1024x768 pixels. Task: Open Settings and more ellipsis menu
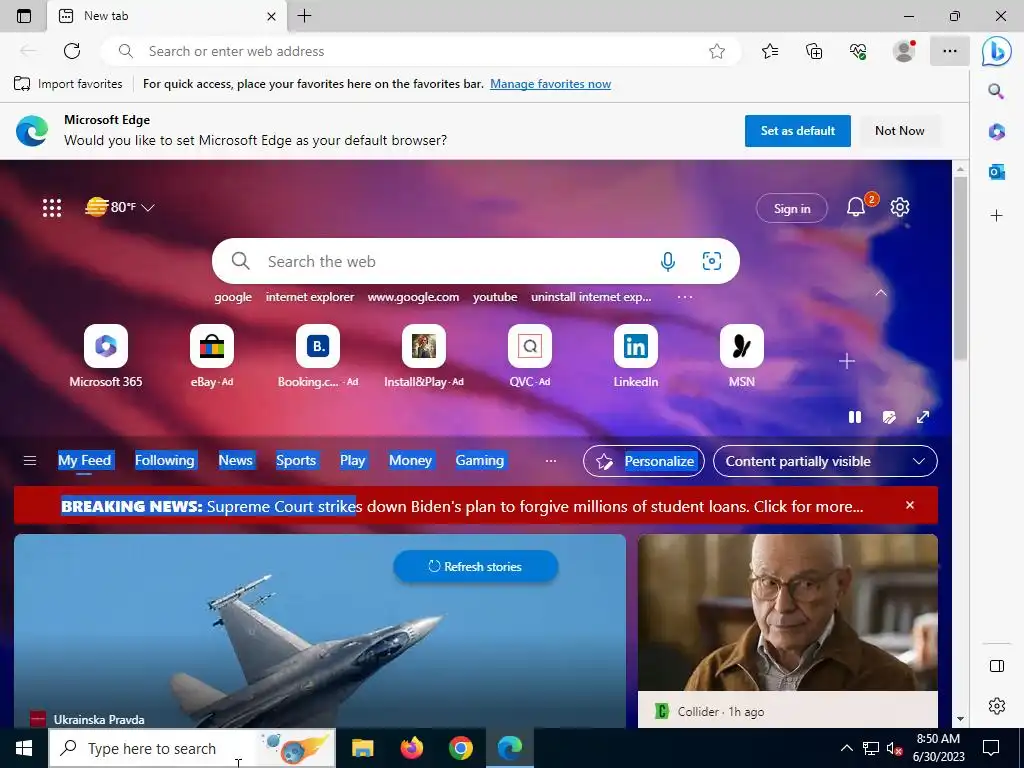[950, 51]
